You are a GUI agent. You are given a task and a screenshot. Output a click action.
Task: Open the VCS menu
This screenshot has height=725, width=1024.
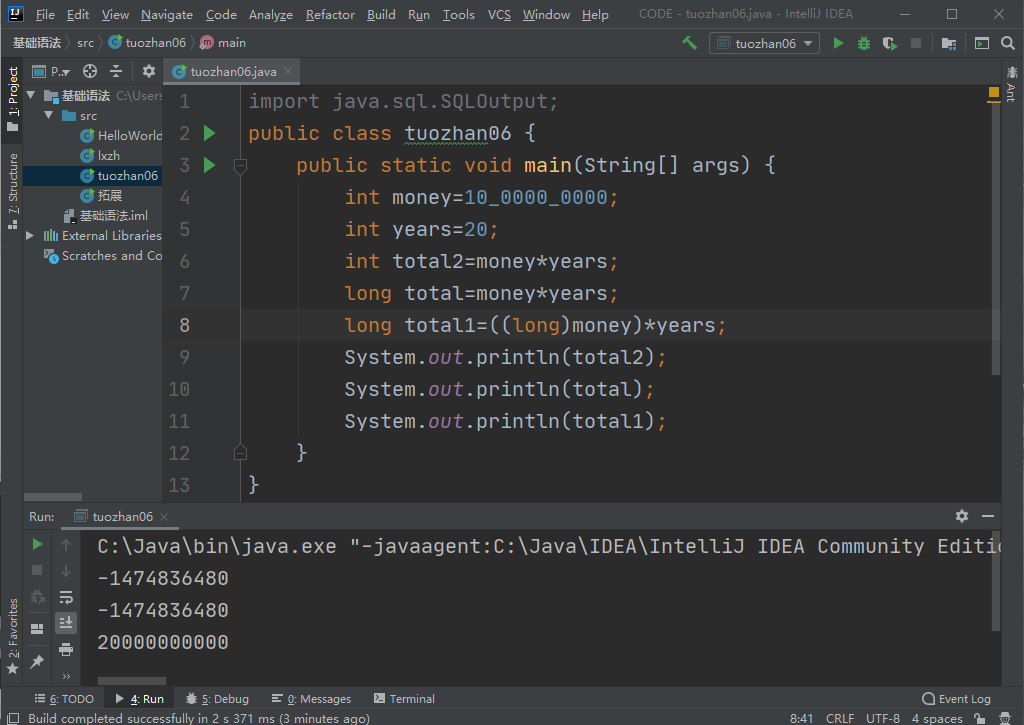tap(499, 14)
